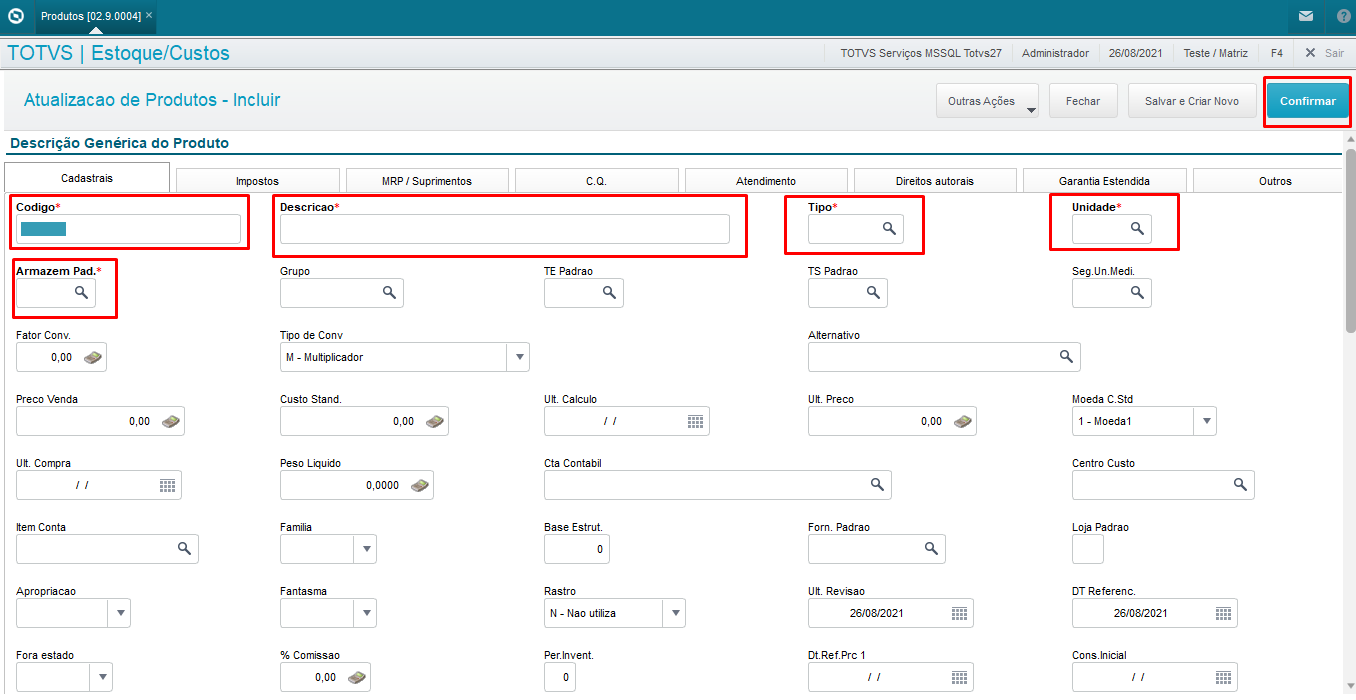Image resolution: width=1356 pixels, height=700 pixels.
Task: Open the Armazem Pad. lookup magnifier
Action: [81, 293]
